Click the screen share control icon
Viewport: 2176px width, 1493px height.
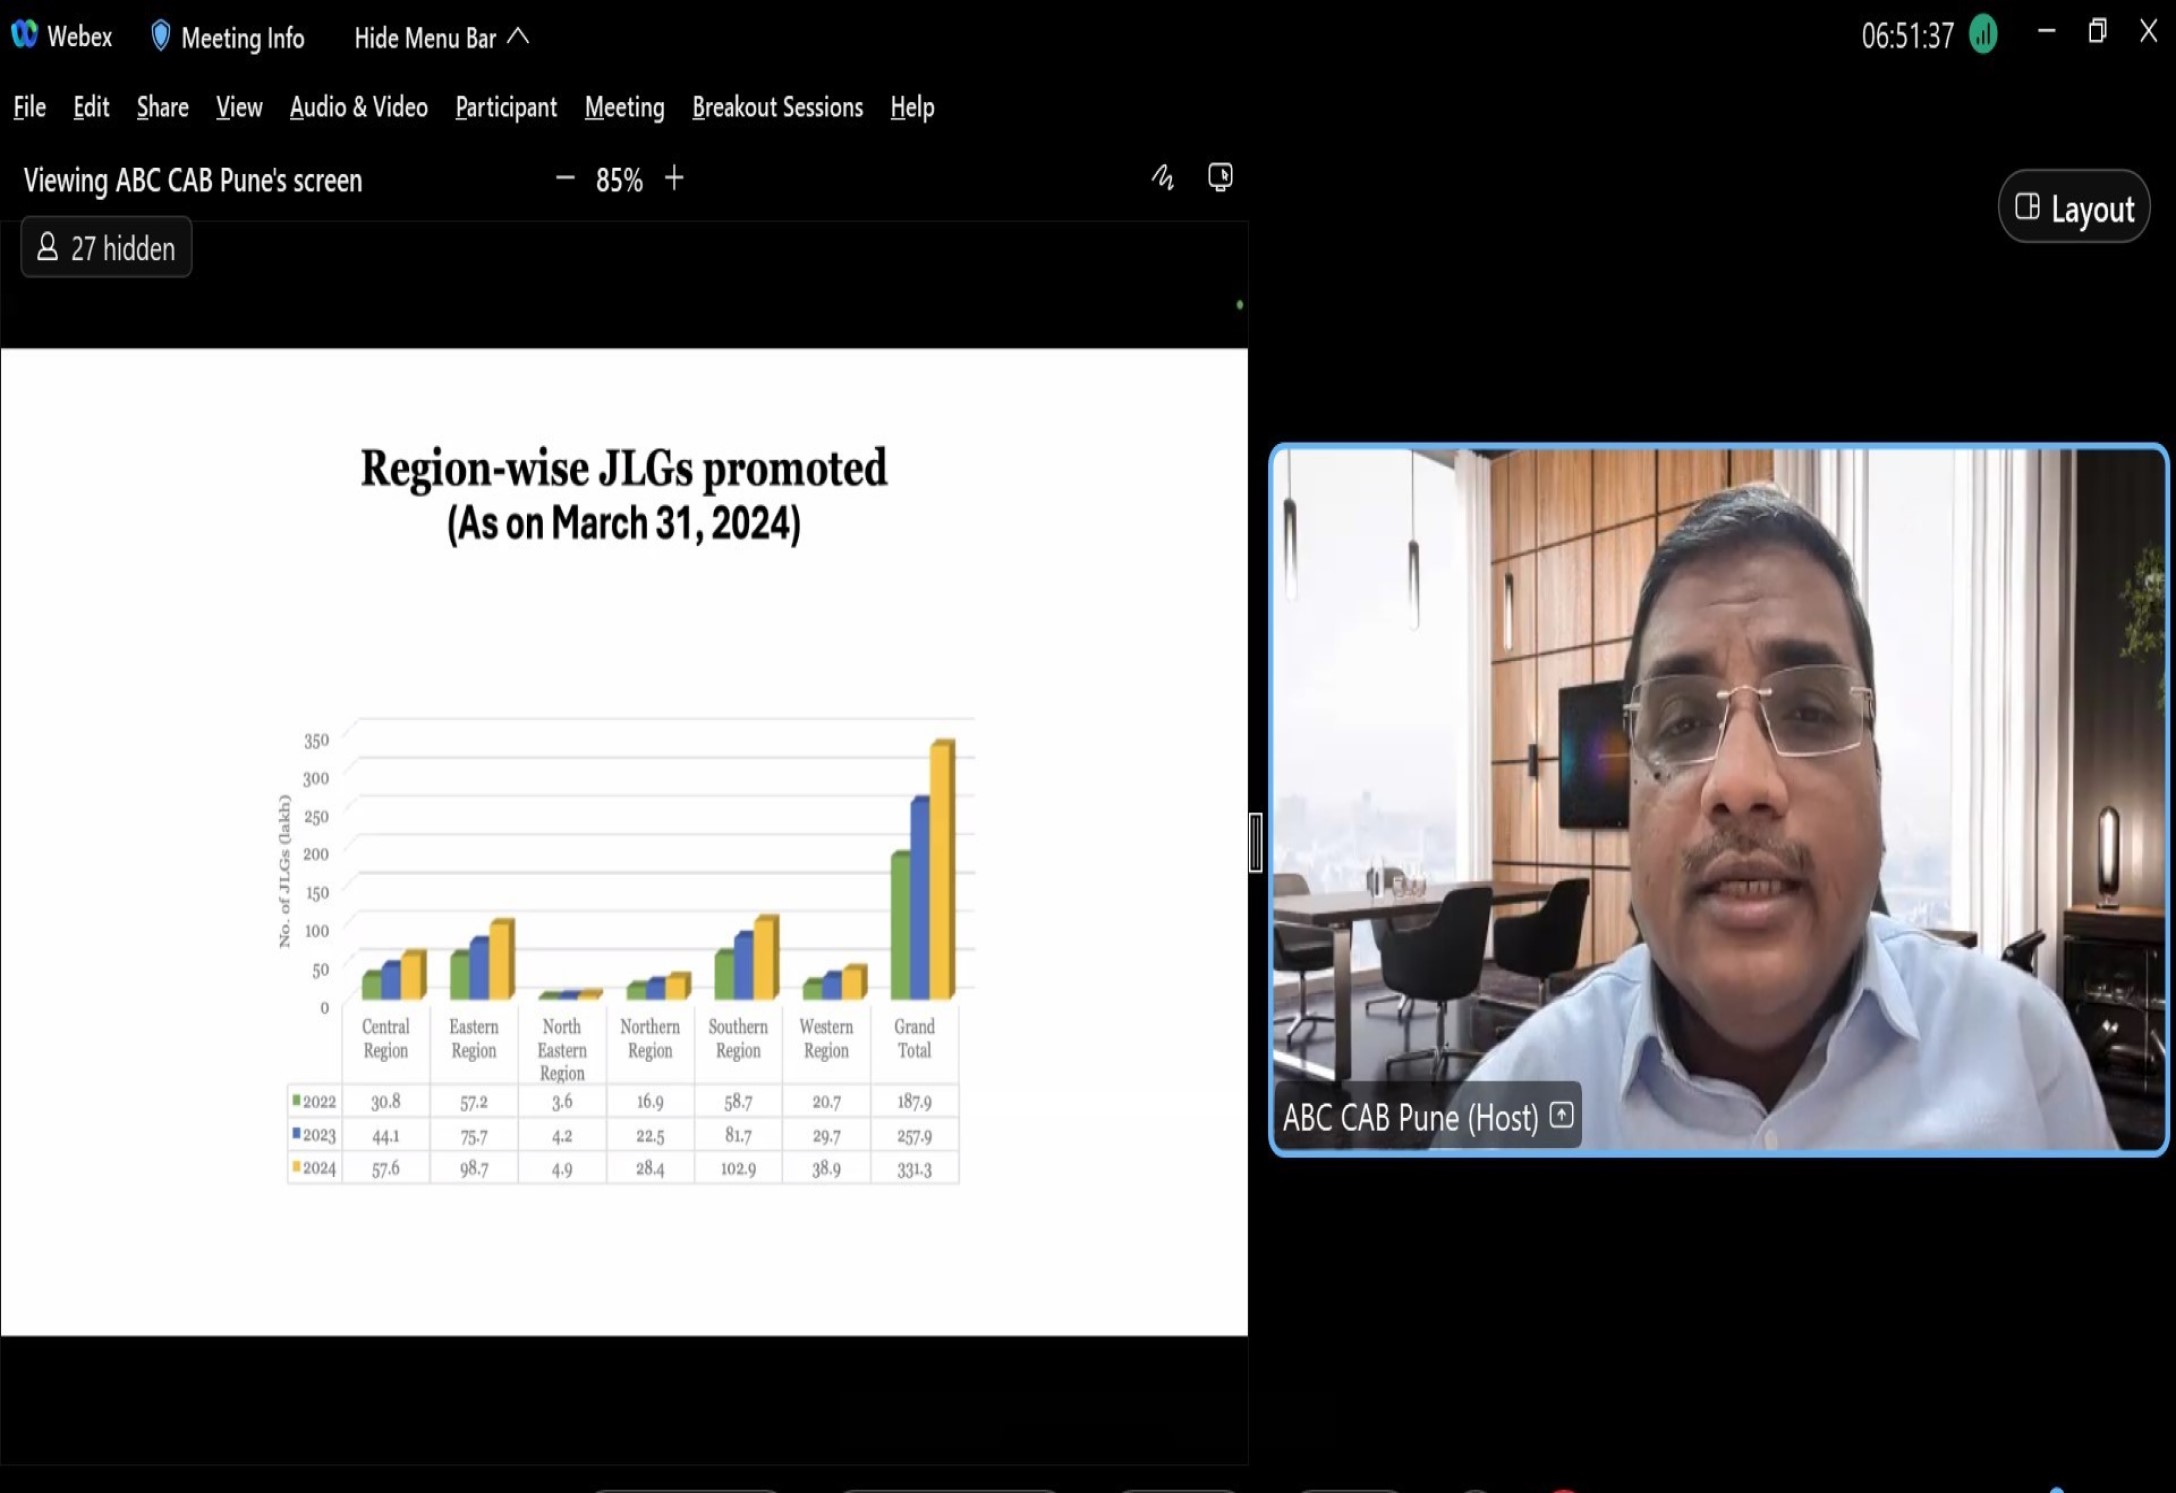point(1220,178)
